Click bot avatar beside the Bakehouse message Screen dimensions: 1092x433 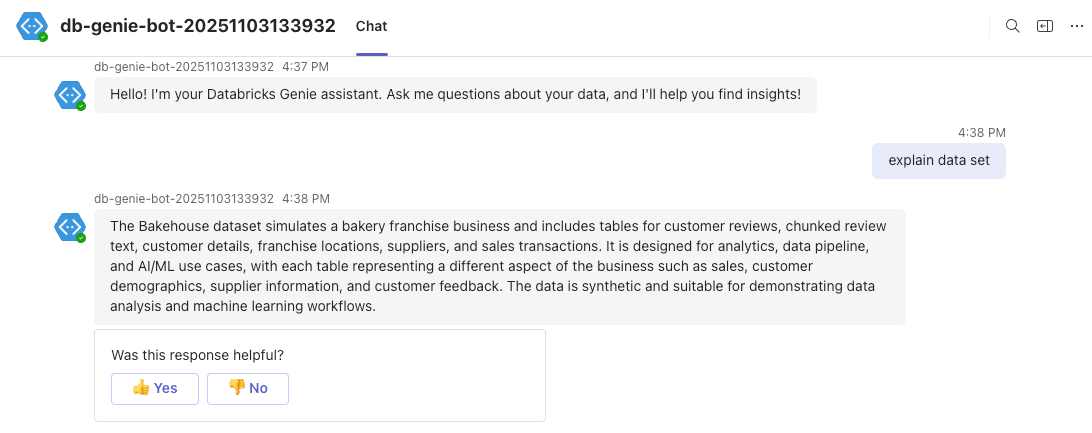[69, 227]
